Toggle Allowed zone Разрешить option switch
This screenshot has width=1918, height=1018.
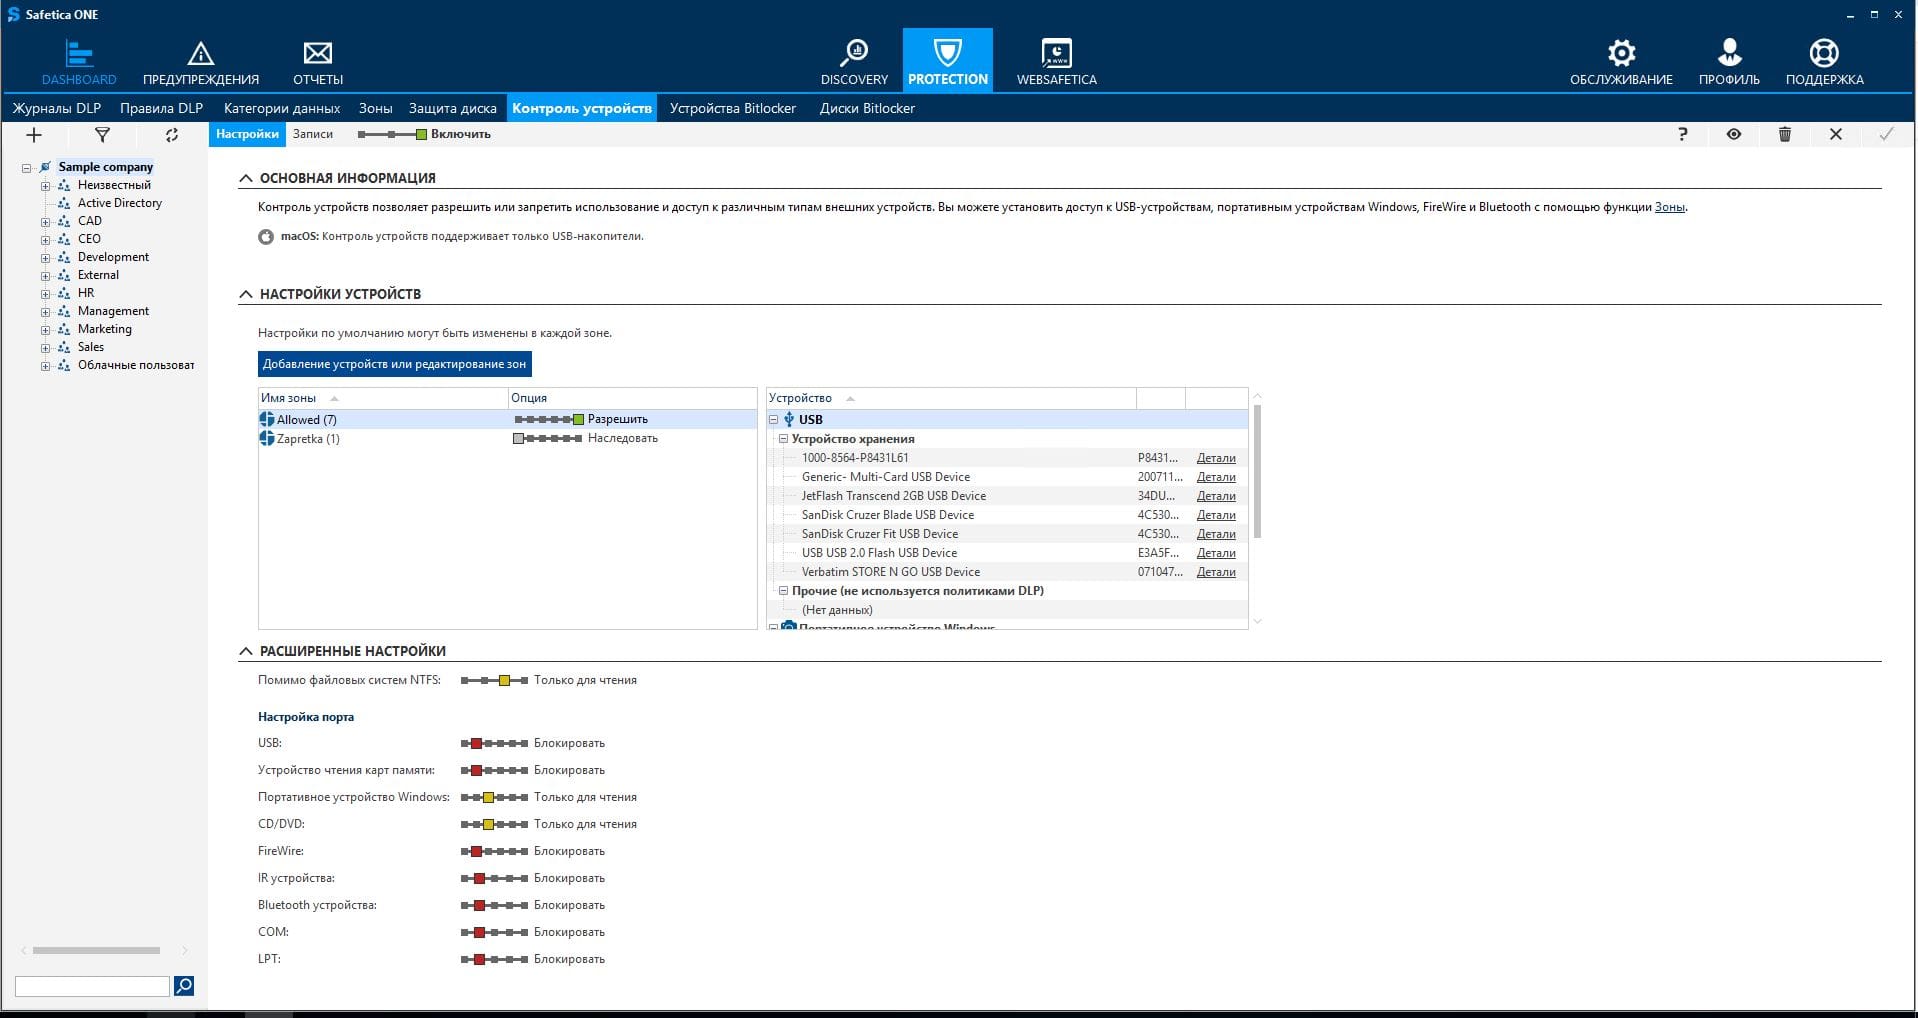point(549,420)
